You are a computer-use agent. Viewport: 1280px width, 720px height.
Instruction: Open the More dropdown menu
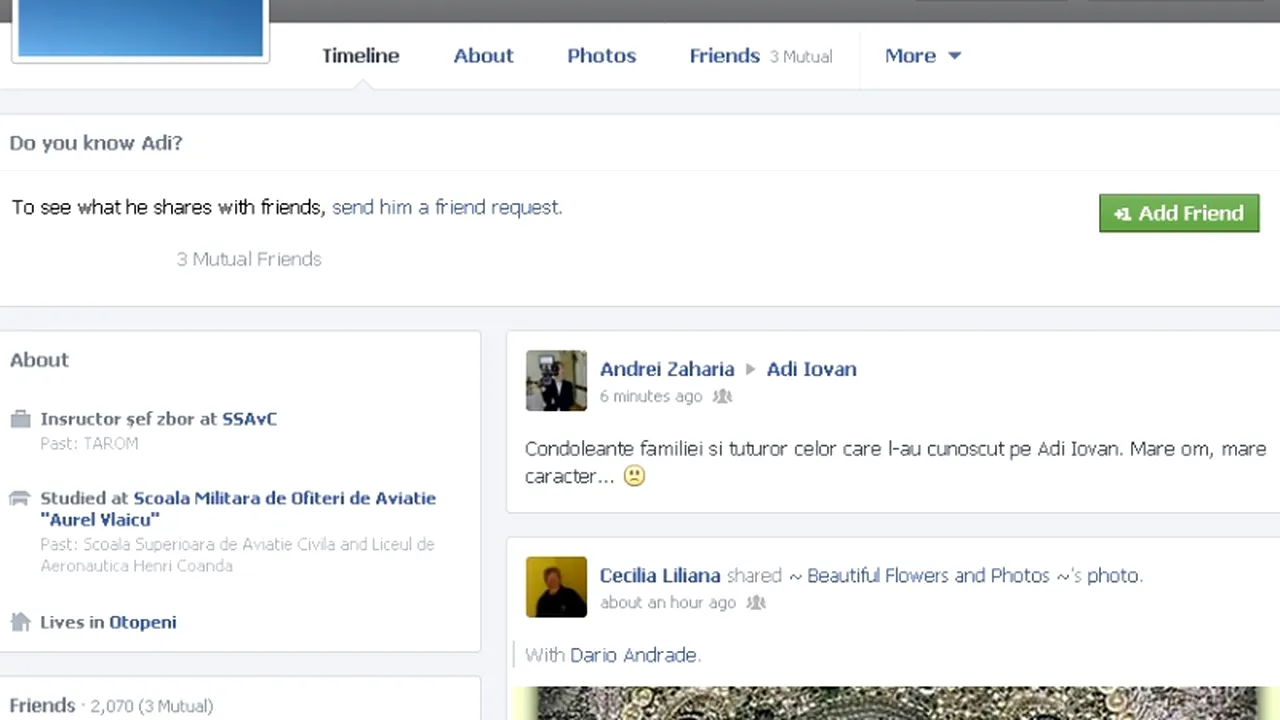pyautogui.click(x=922, y=56)
